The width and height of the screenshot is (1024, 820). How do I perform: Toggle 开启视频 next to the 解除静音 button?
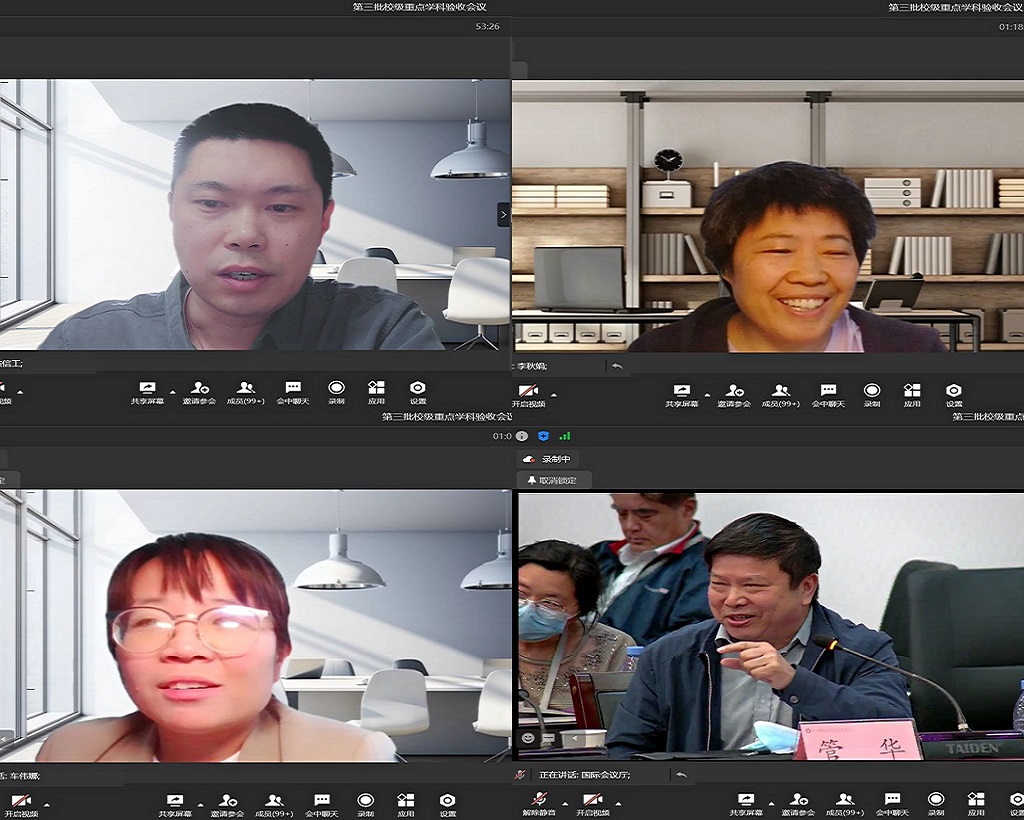pyautogui.click(x=592, y=799)
